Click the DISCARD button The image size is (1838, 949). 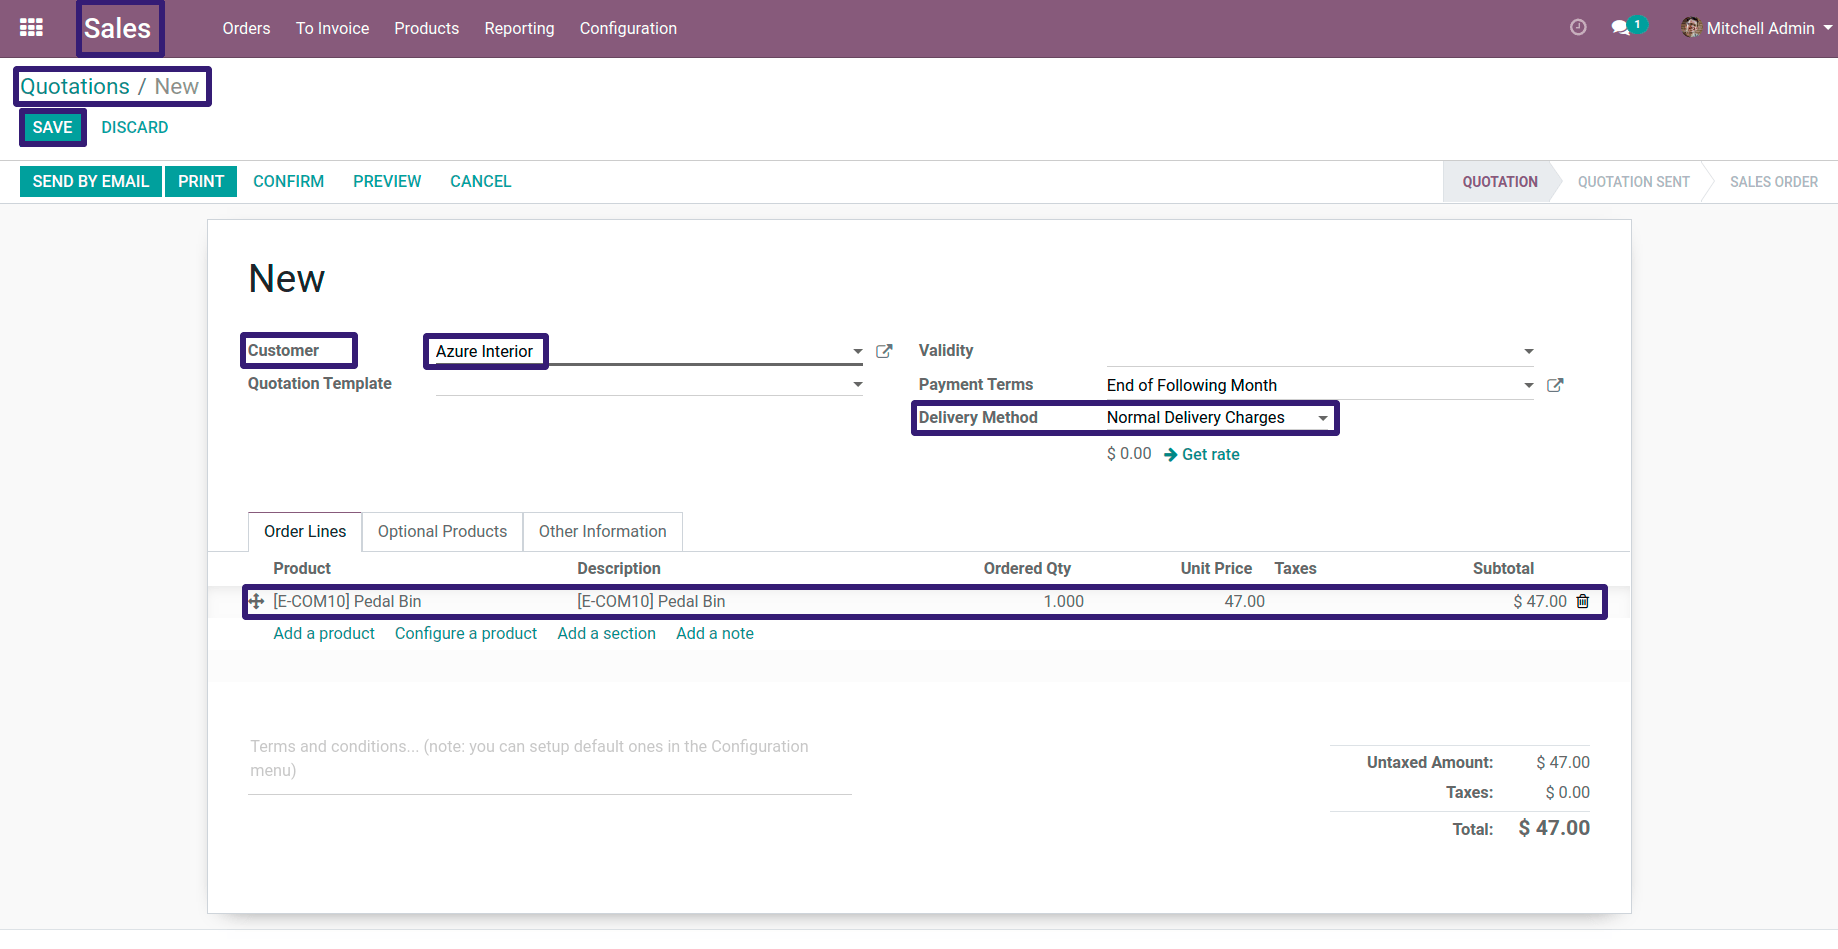click(x=135, y=127)
